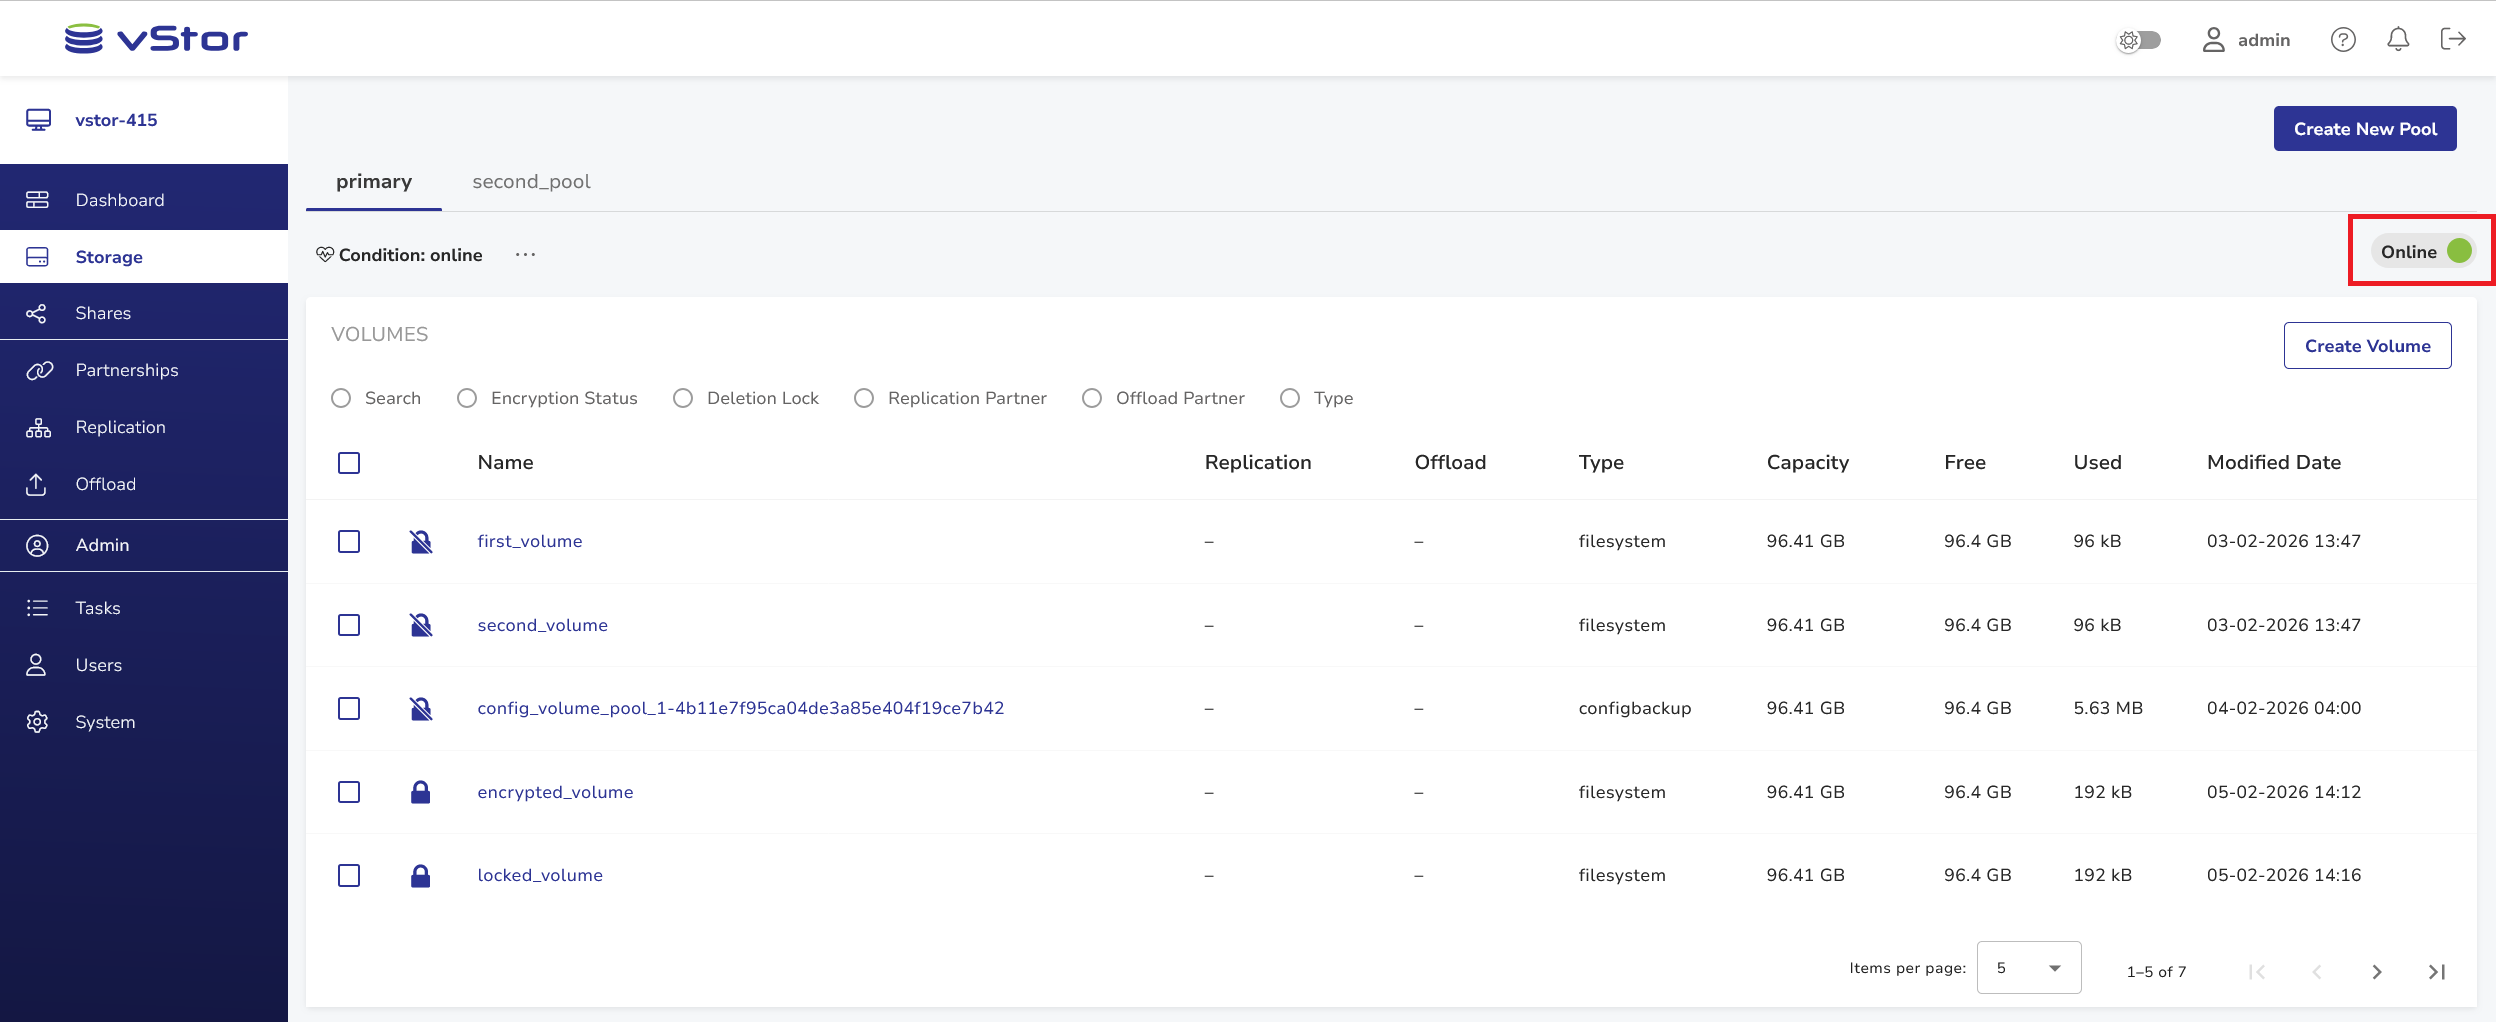The width and height of the screenshot is (2496, 1022).
Task: Click the admin user profile icon
Action: (2213, 39)
